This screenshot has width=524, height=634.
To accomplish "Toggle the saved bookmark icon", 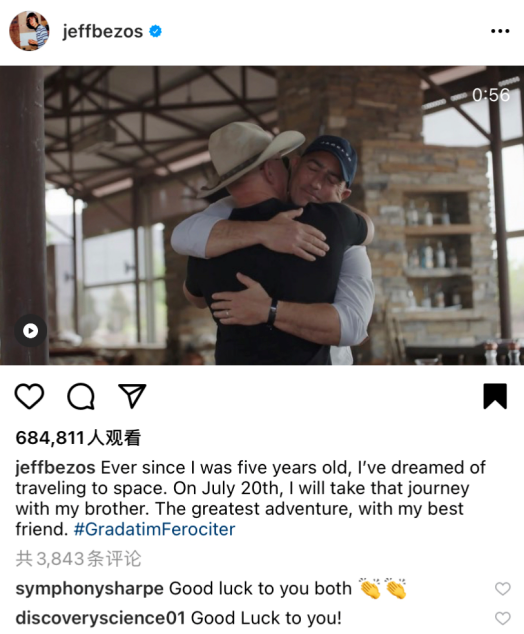I will pyautogui.click(x=495, y=396).
